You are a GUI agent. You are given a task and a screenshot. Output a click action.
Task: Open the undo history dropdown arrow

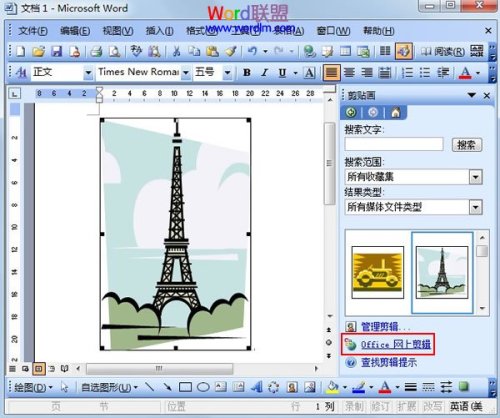point(265,52)
